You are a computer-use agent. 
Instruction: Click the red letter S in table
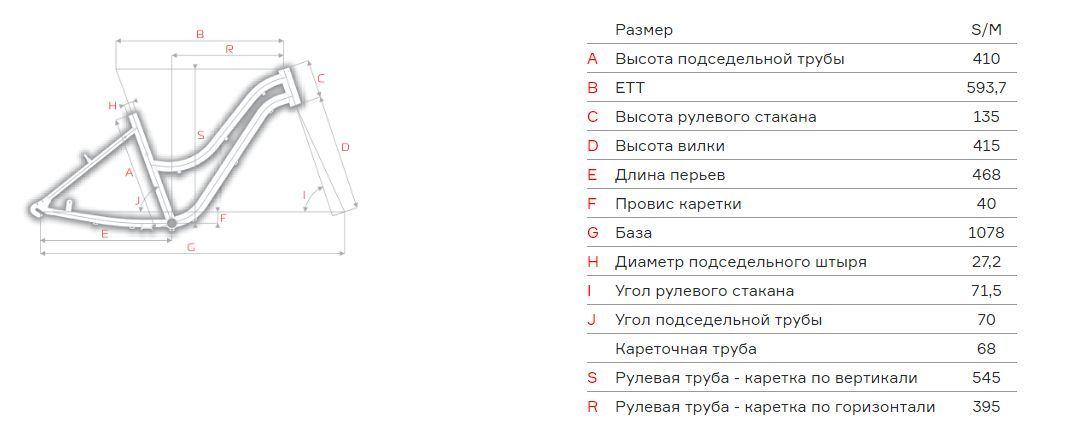592,378
